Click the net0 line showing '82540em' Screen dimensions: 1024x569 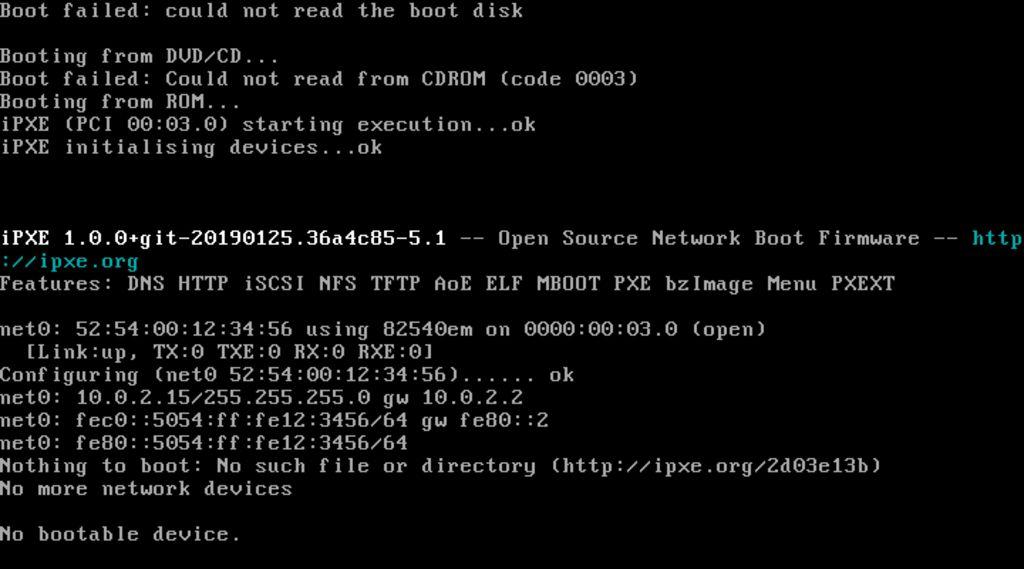click(382, 329)
